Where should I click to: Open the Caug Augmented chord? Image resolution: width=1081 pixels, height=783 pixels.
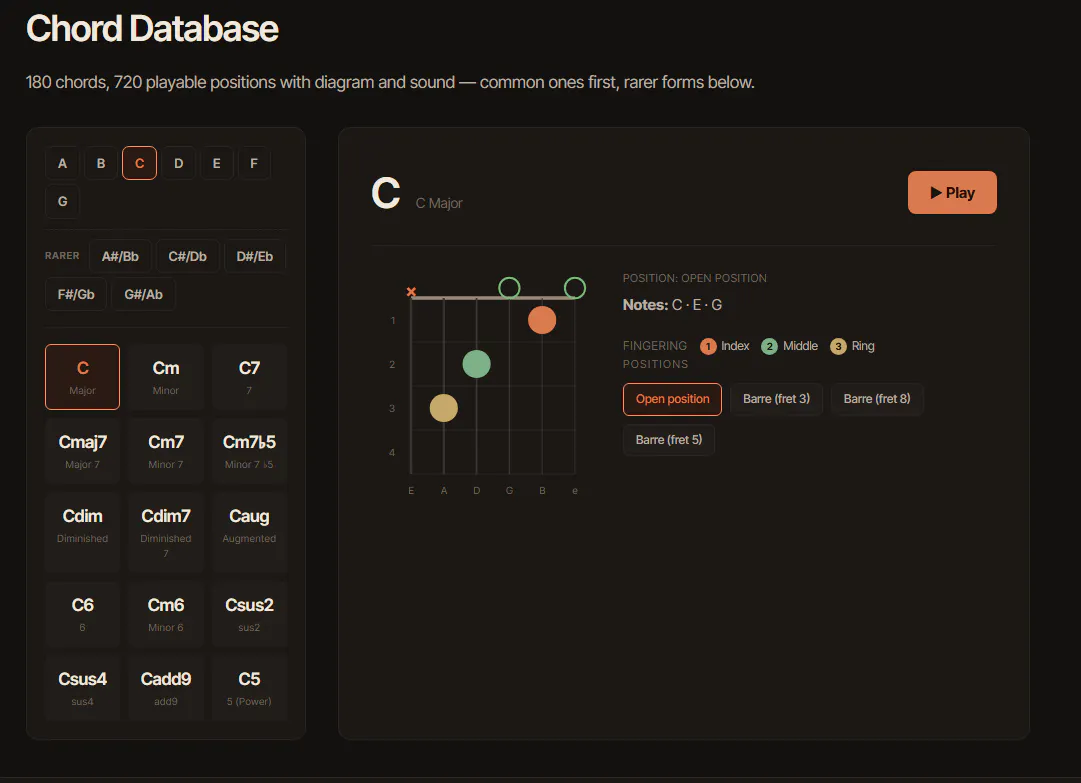click(x=249, y=532)
